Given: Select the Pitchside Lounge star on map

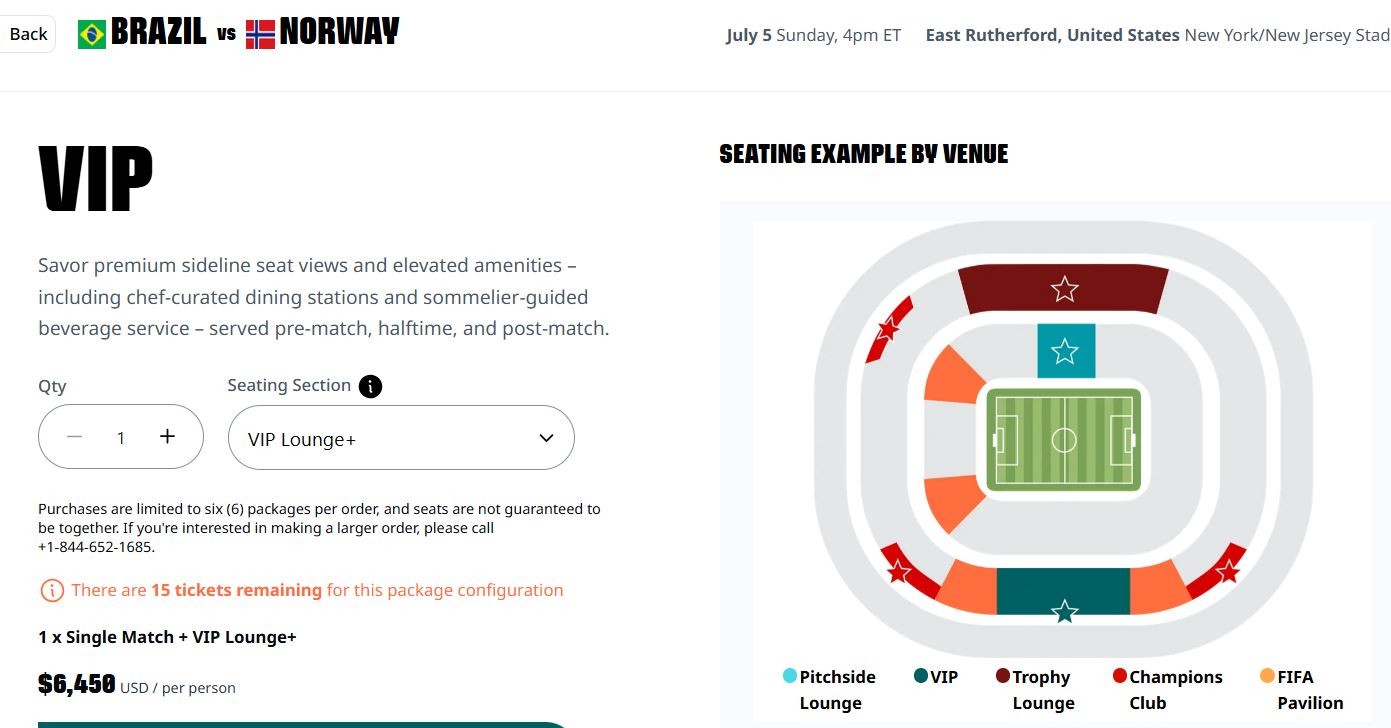Looking at the screenshot, I should click(1065, 351).
